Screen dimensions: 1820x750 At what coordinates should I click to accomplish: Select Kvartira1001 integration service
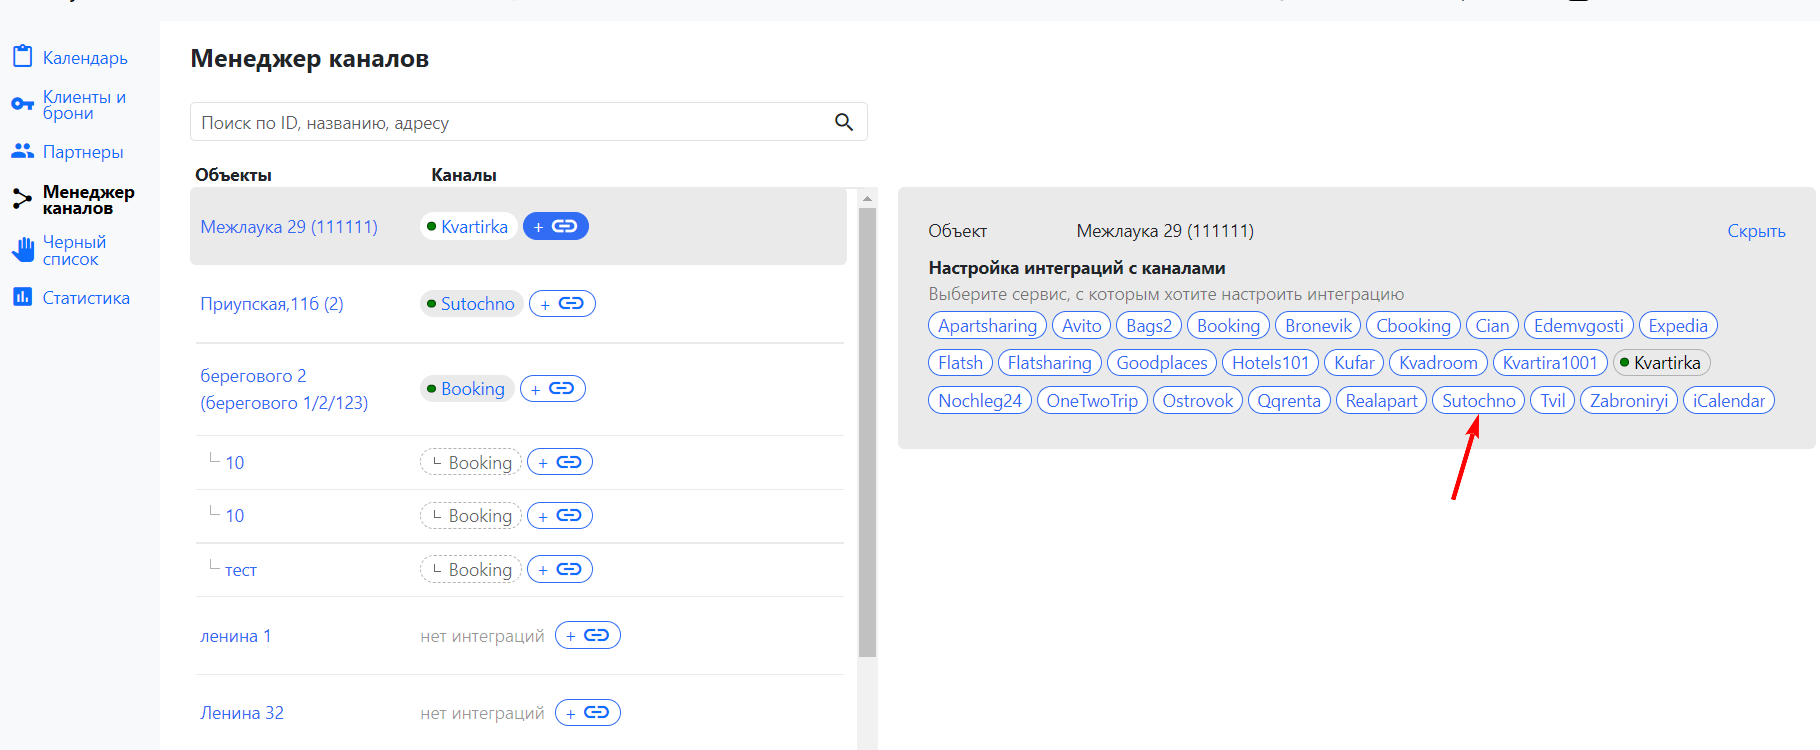click(1550, 362)
